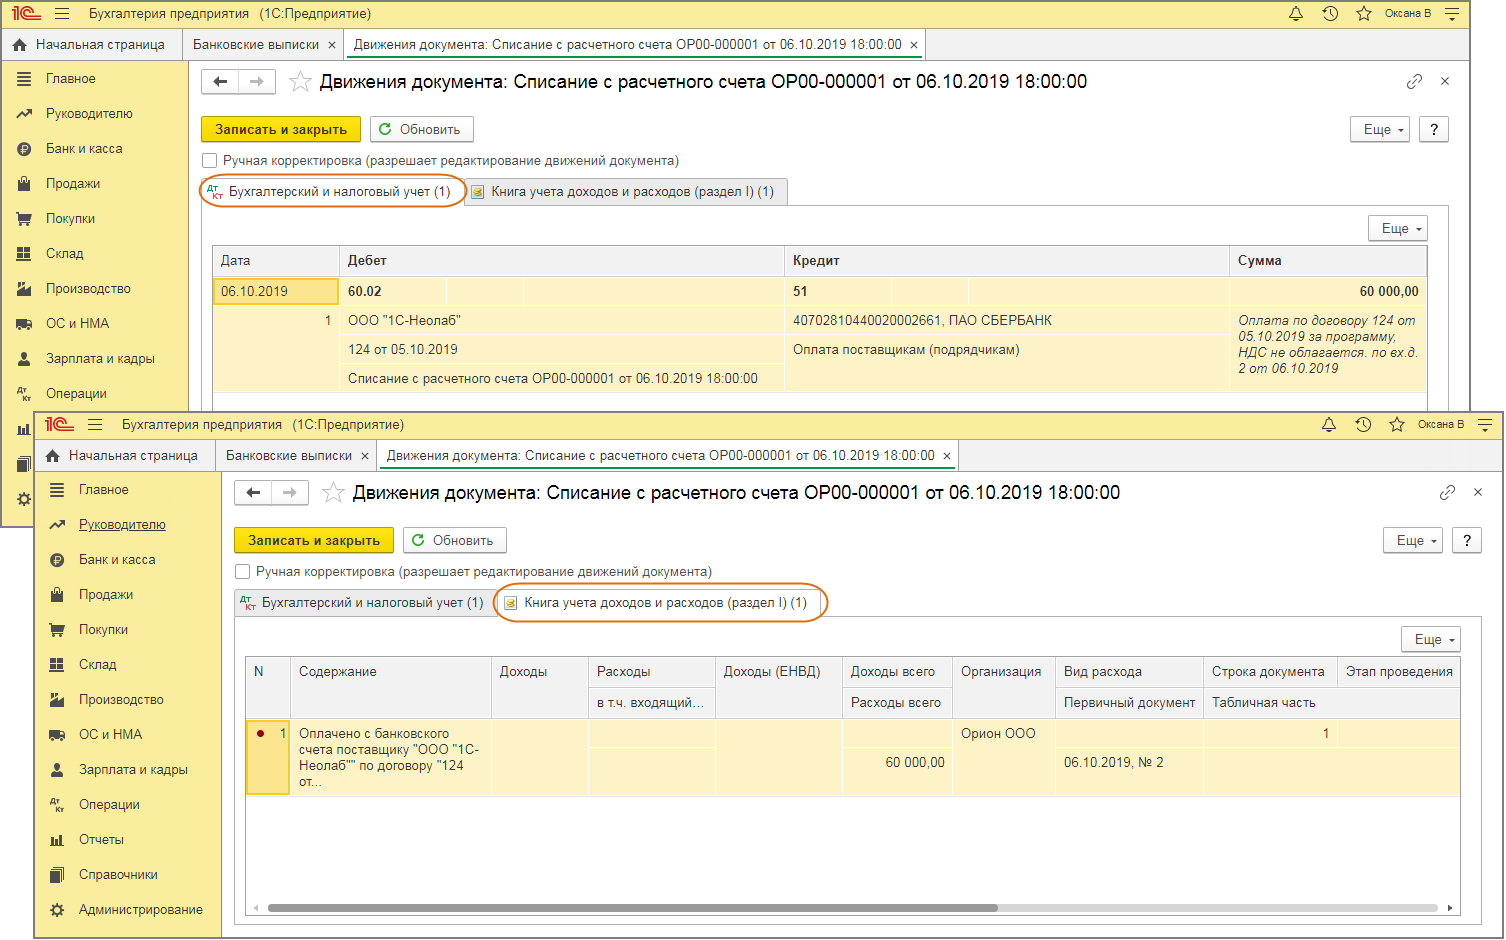
Task: Open Банковские выписки tab in back window
Action: (x=255, y=45)
